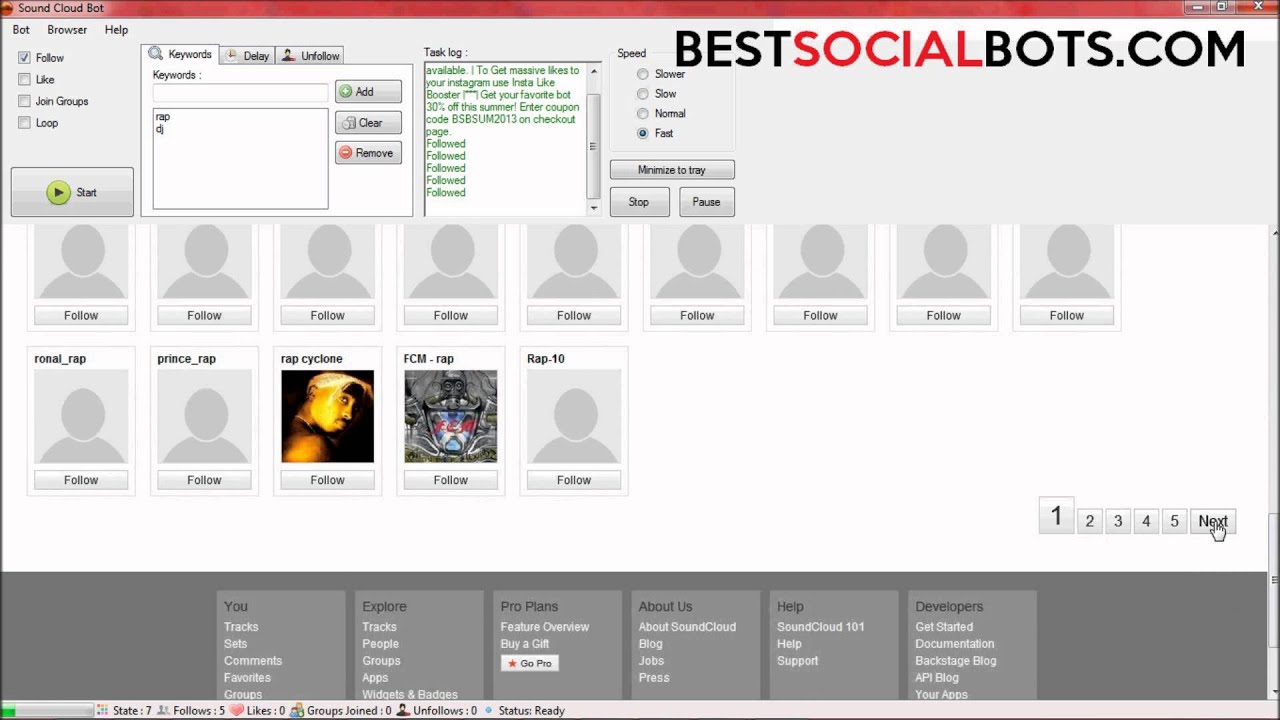
Task: Select the Slow speed option
Action: pos(642,94)
